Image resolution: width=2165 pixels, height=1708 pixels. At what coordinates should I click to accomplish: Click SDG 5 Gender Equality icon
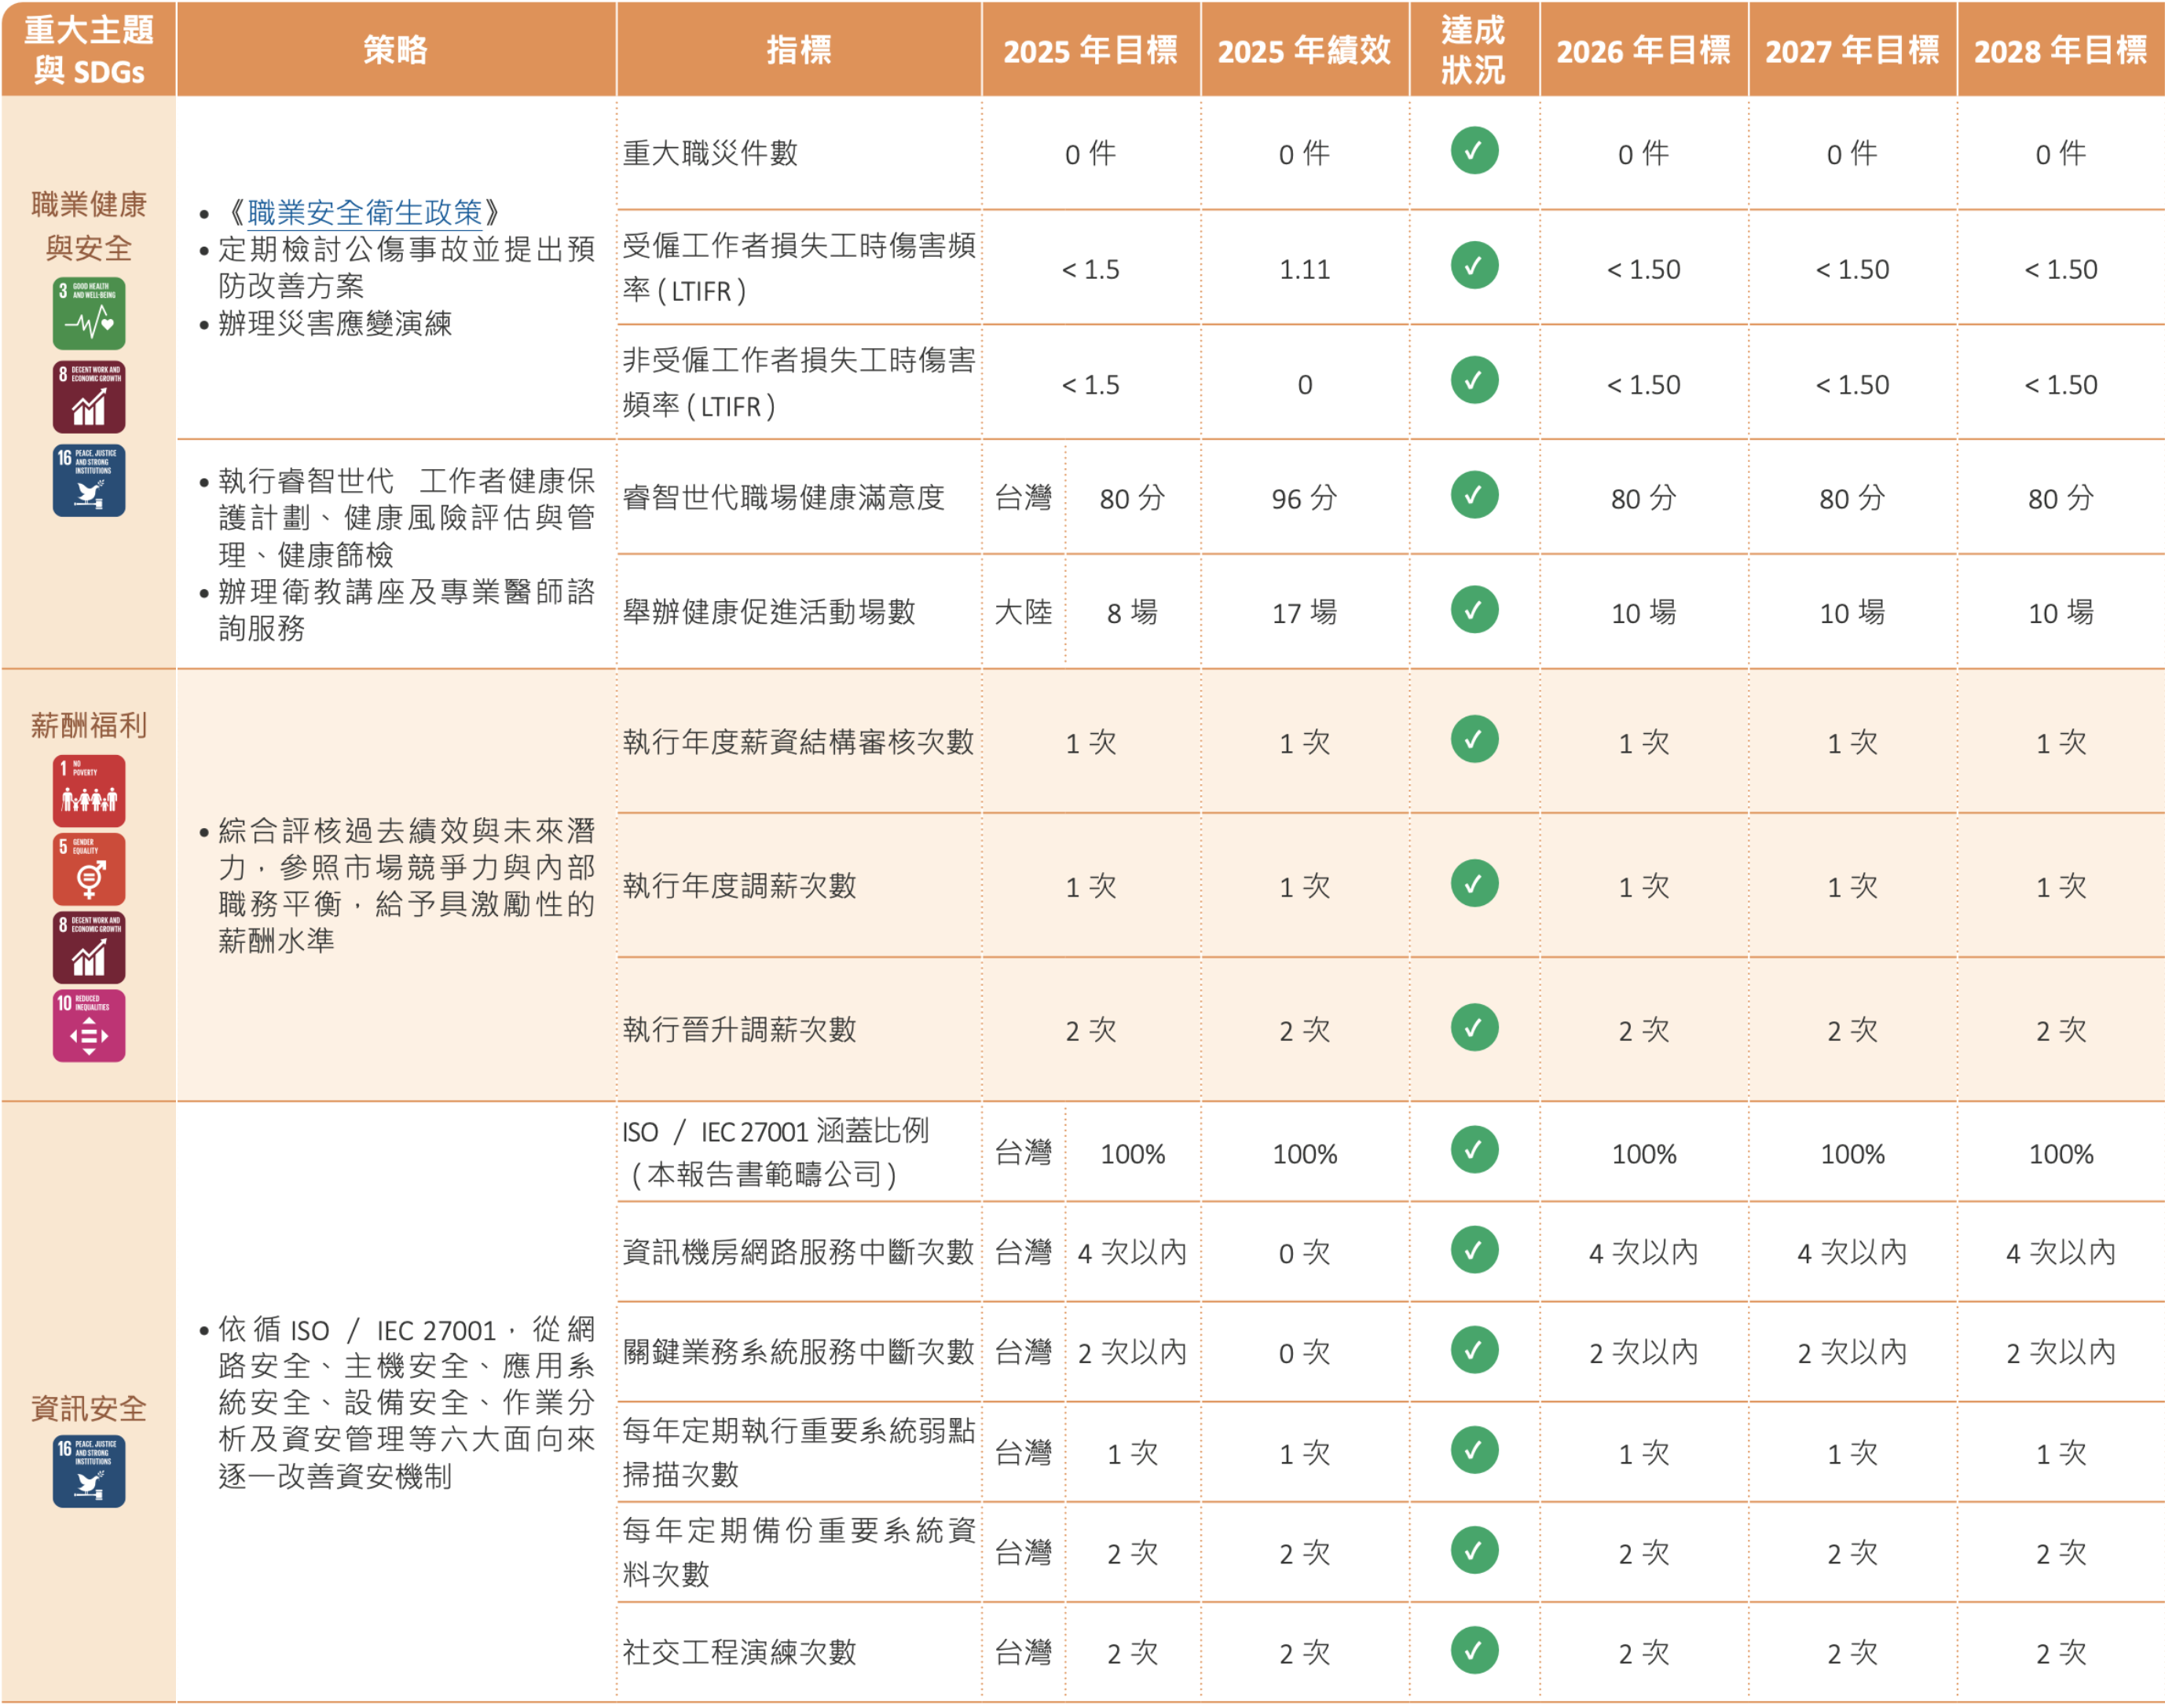(x=89, y=869)
